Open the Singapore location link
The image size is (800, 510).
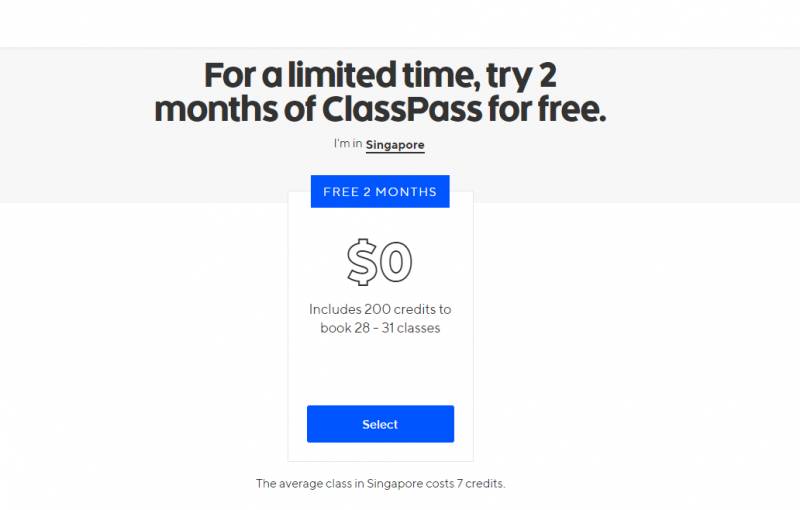pos(395,145)
